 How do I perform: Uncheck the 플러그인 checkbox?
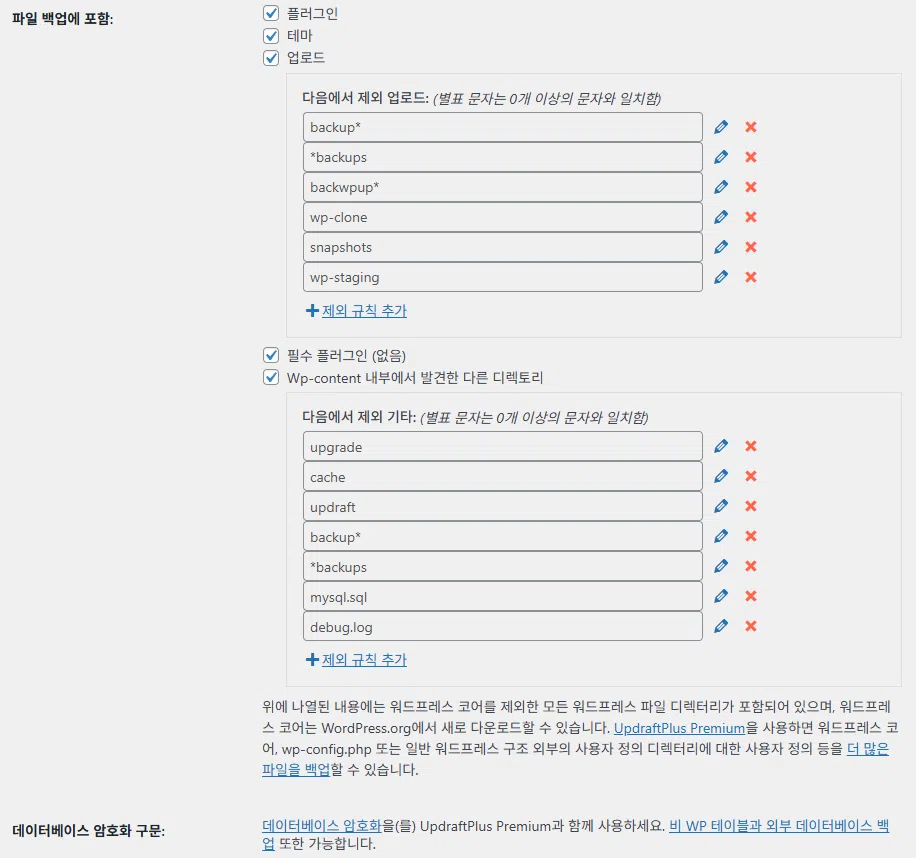point(270,14)
